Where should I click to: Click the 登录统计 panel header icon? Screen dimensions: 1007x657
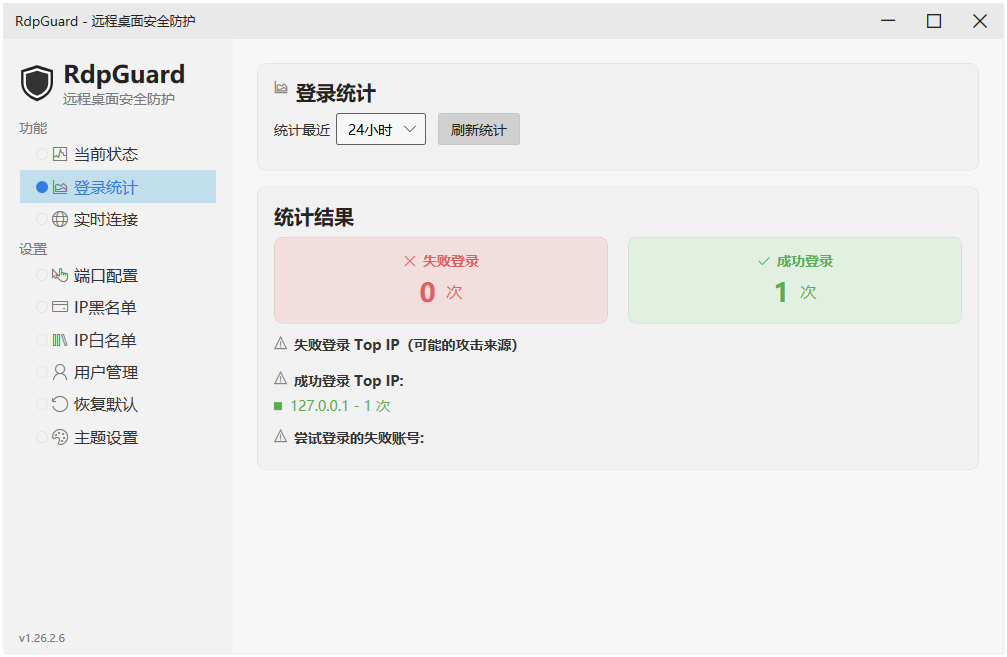pyautogui.click(x=283, y=87)
